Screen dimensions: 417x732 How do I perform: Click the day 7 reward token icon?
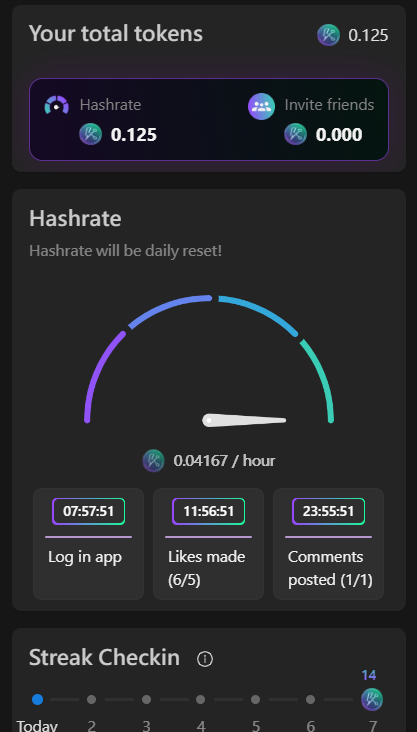click(372, 699)
